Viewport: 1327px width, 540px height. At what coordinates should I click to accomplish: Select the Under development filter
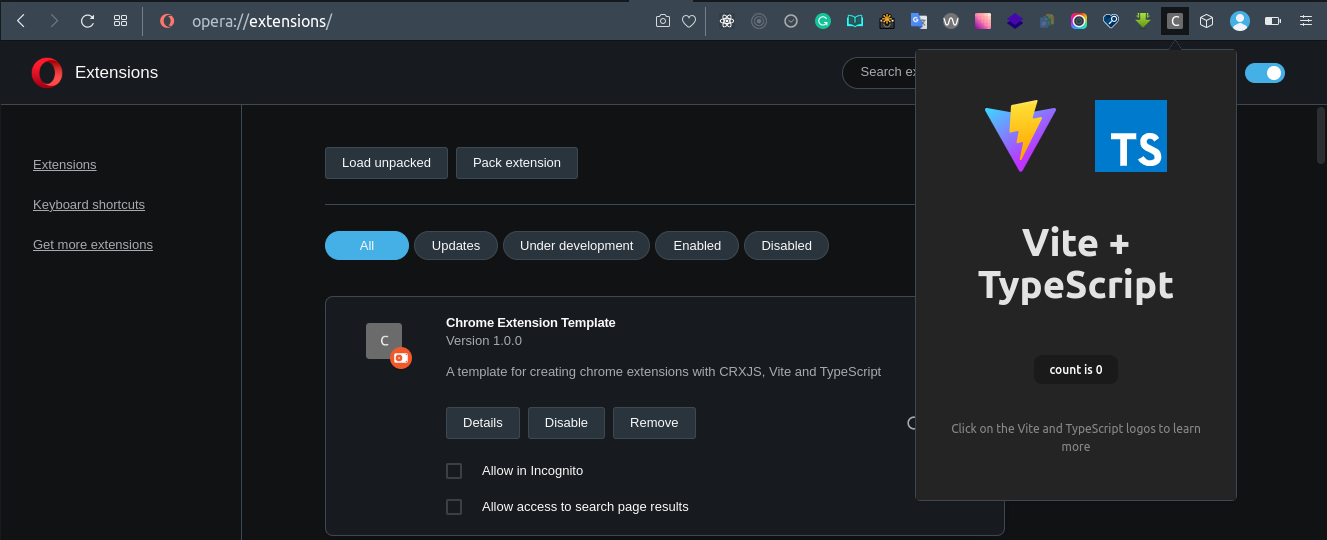pos(576,245)
